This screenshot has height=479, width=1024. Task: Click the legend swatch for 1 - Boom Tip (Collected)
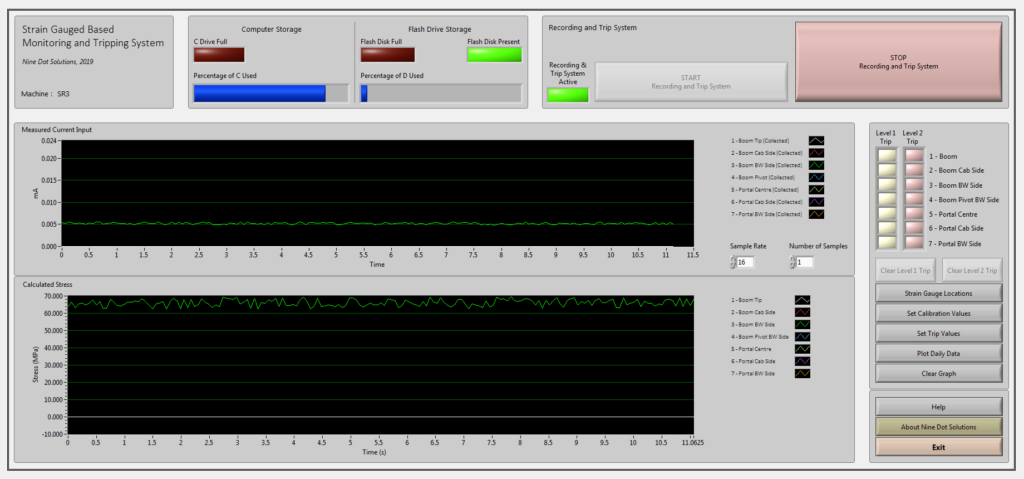click(816, 140)
